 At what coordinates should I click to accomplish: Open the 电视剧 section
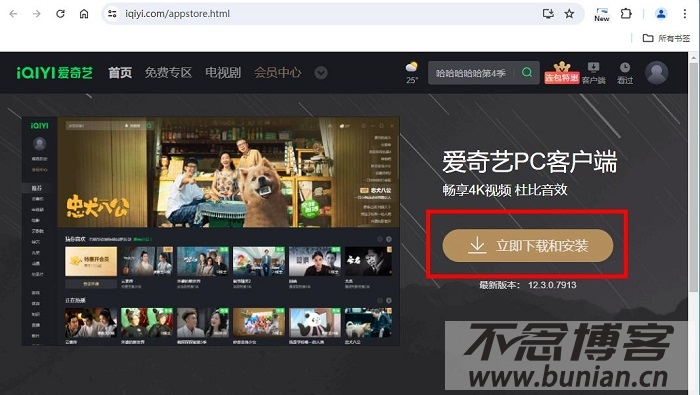pos(223,72)
